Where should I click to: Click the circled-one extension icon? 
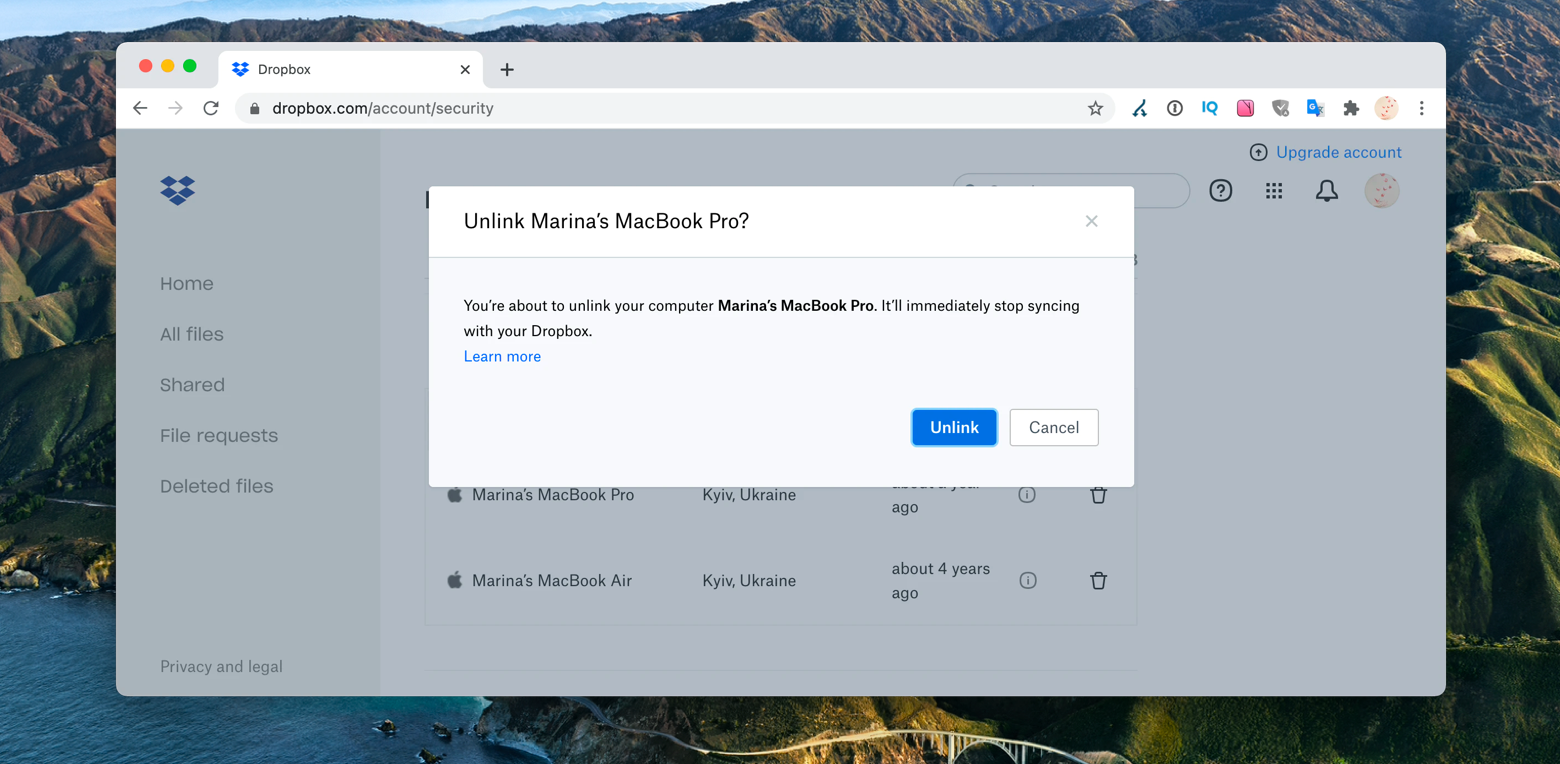(x=1175, y=108)
